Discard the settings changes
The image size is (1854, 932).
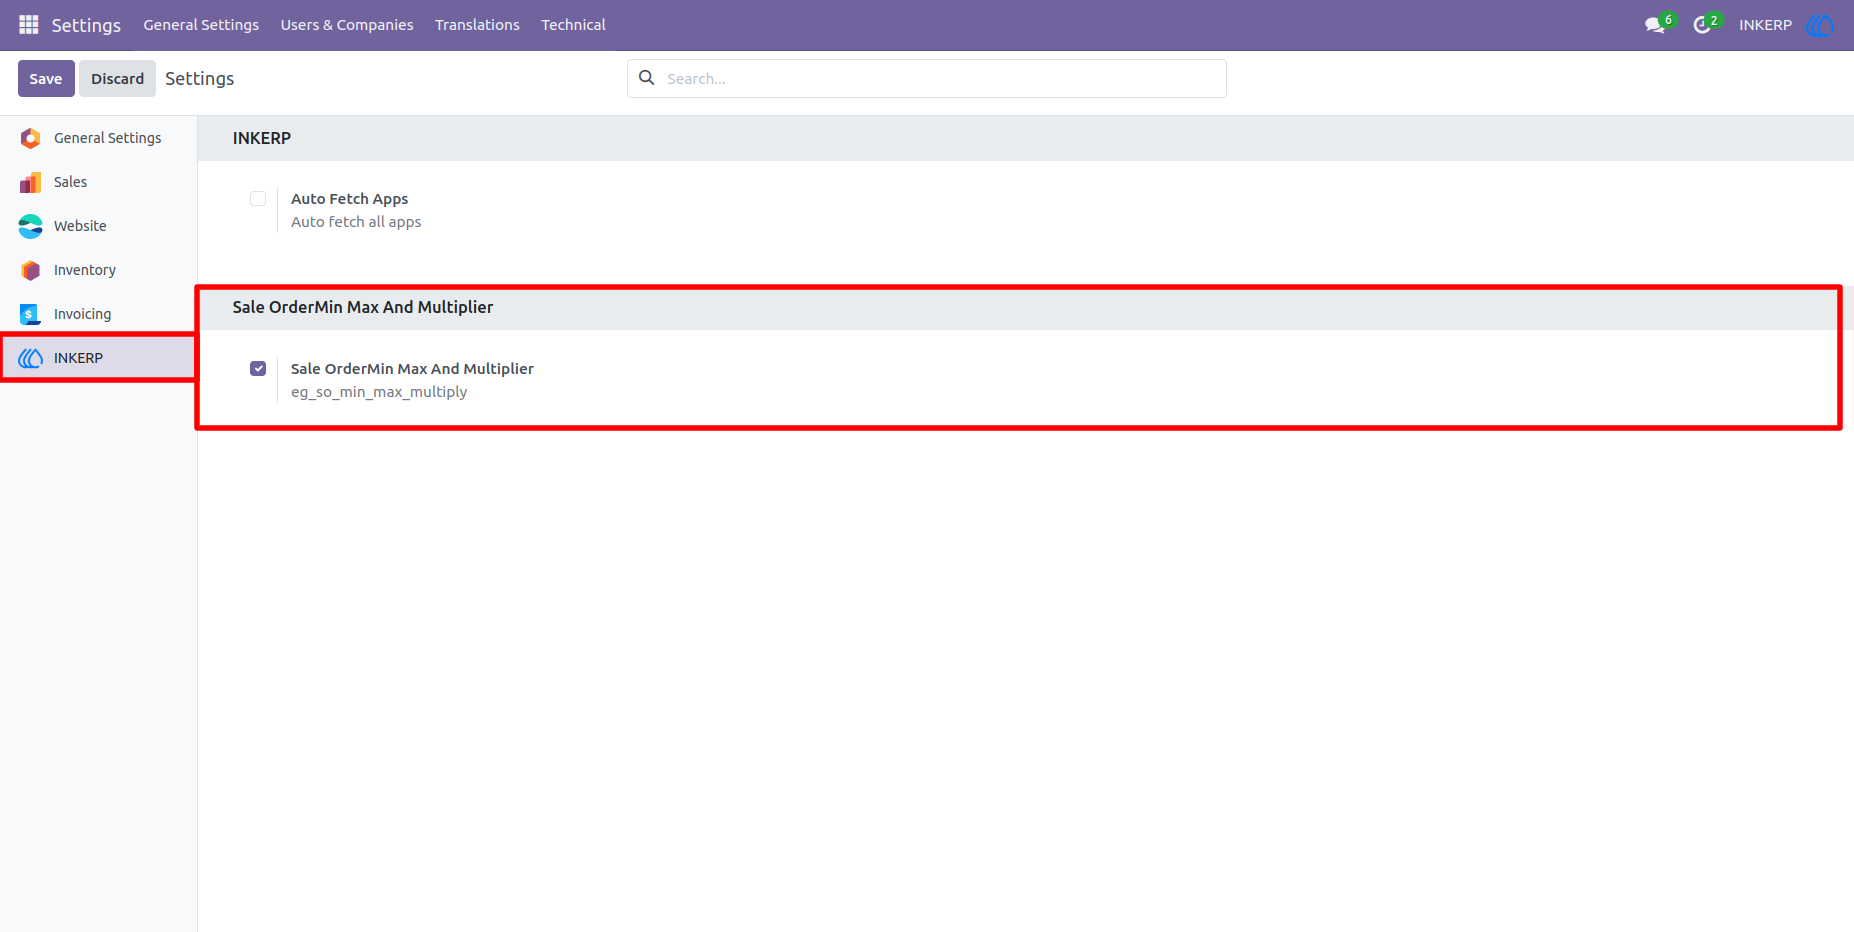tap(117, 78)
